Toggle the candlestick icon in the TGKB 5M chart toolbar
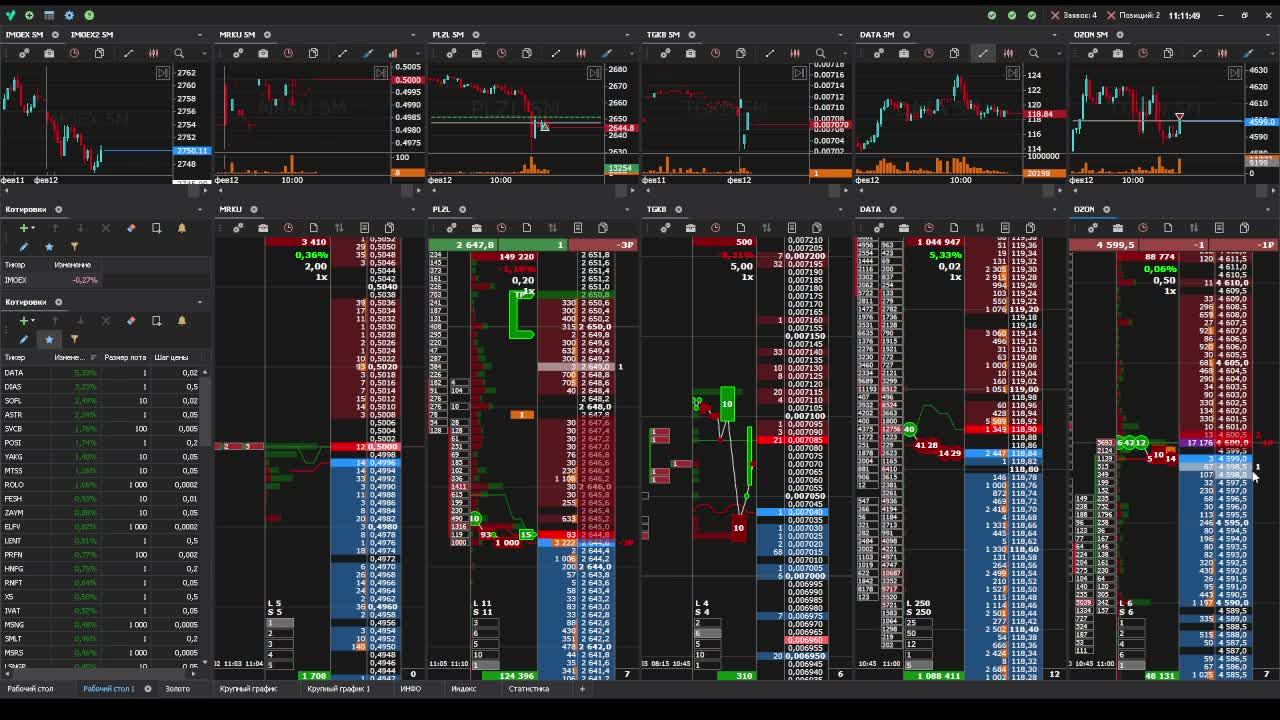This screenshot has height=720, width=1280. [x=795, y=53]
